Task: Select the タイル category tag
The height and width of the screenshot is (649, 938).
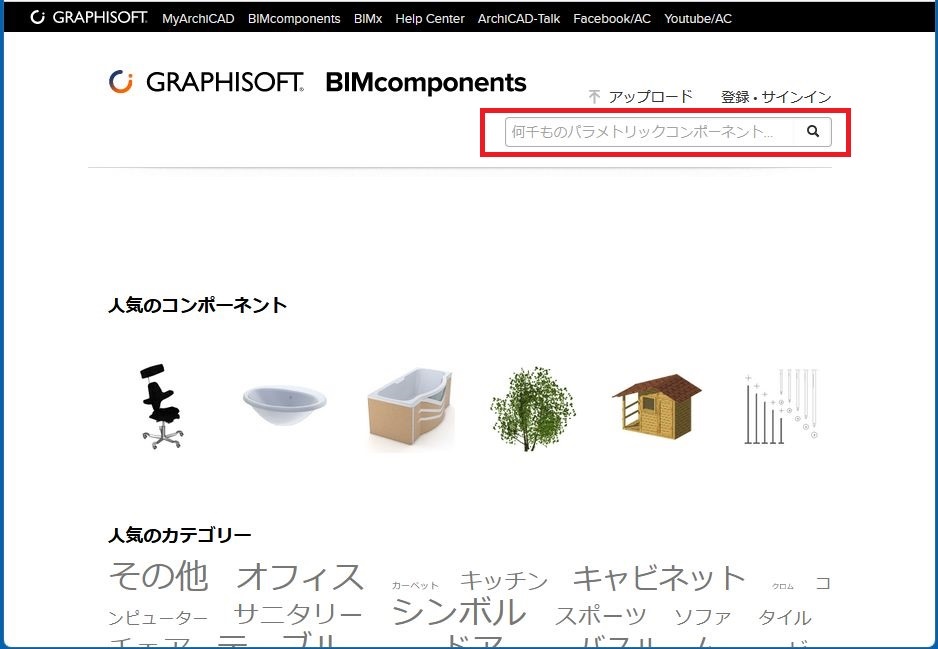Action: pos(784,617)
